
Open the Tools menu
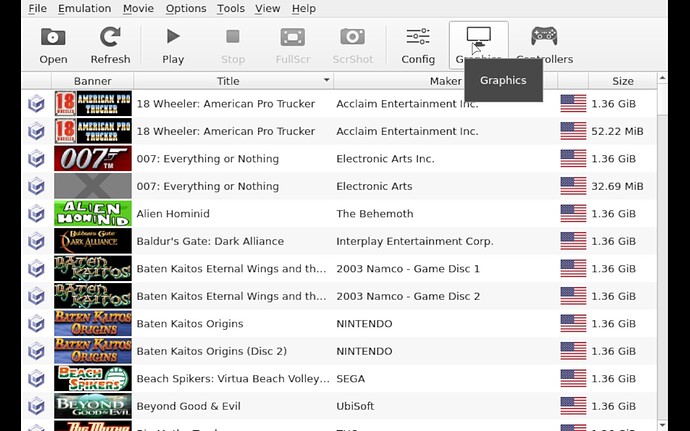pos(231,8)
